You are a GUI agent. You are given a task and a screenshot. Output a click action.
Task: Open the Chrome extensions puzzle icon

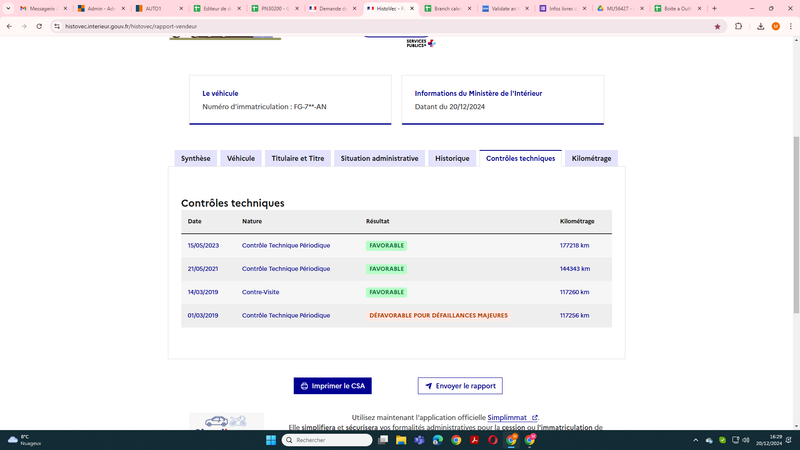coord(738,27)
